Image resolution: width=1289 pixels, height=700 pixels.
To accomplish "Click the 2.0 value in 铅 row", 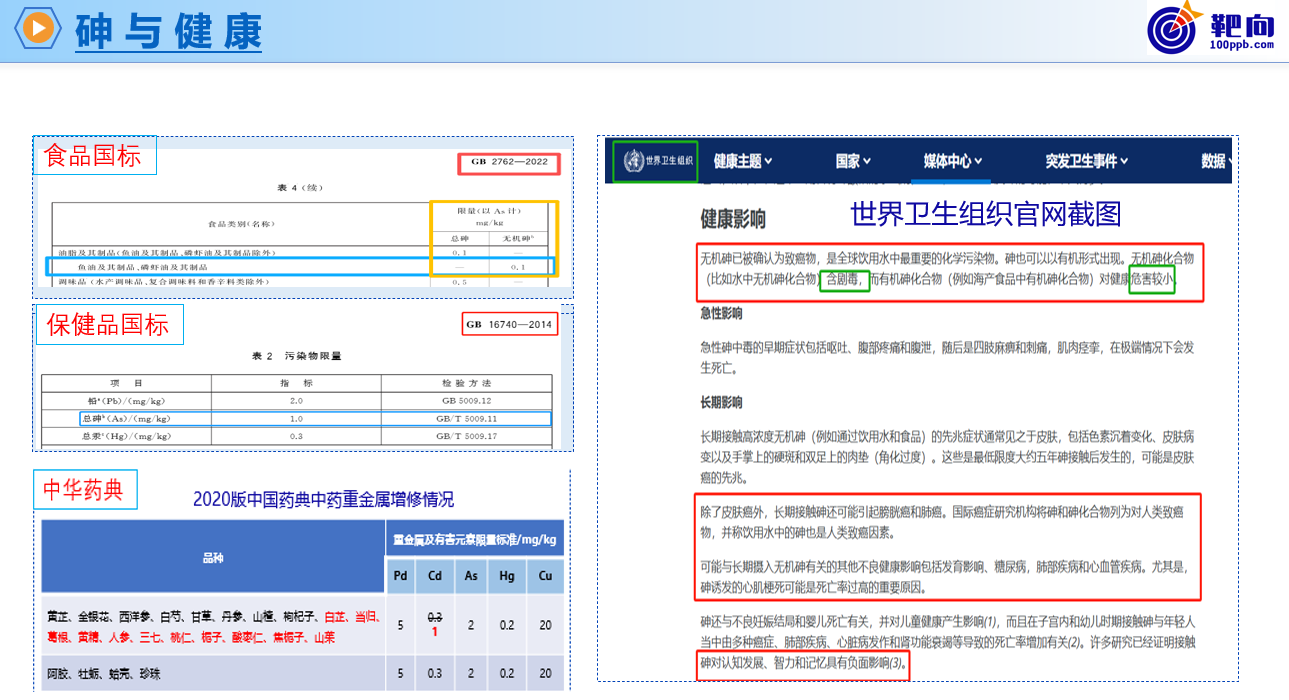I will point(296,400).
